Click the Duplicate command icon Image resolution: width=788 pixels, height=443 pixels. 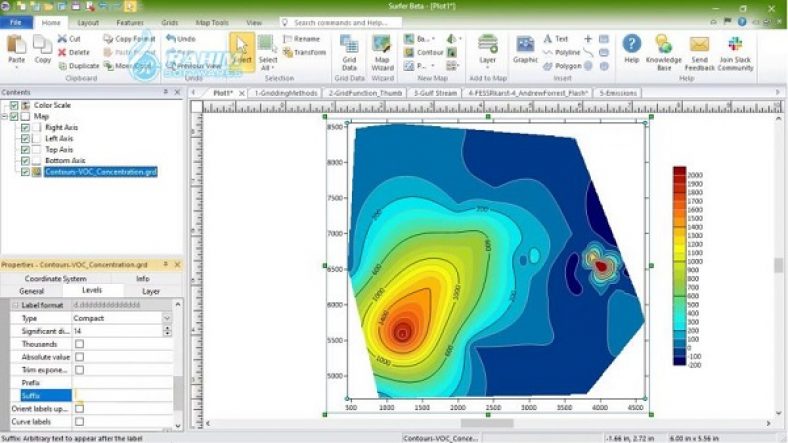point(62,66)
